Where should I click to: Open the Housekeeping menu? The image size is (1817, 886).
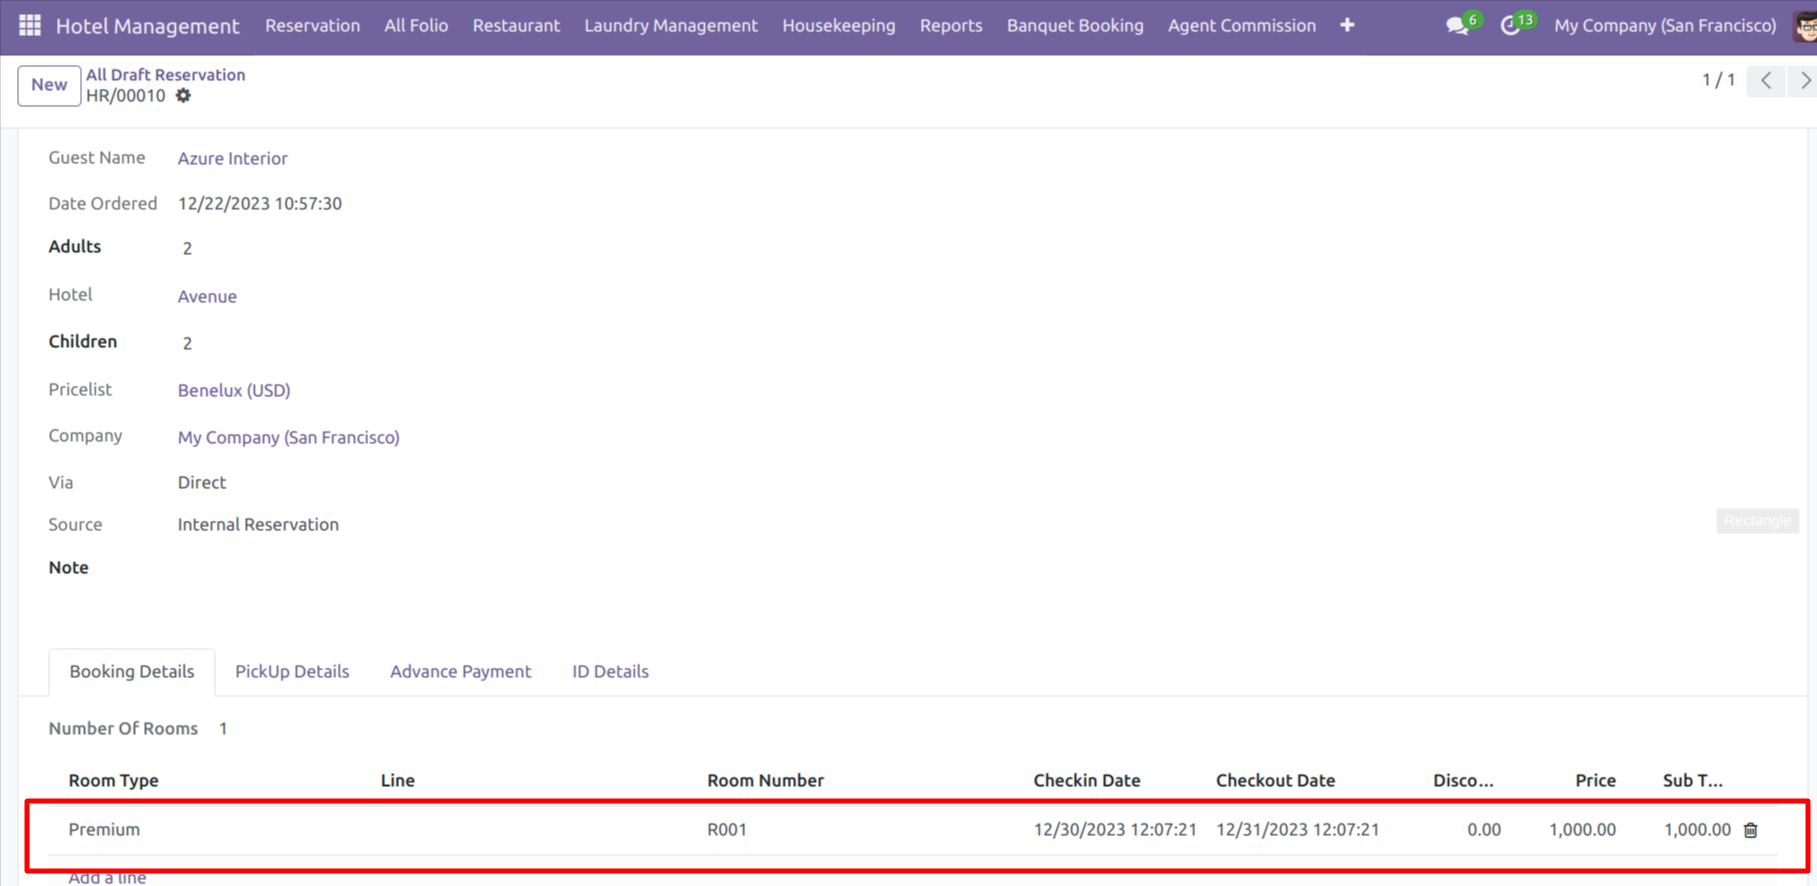click(838, 26)
